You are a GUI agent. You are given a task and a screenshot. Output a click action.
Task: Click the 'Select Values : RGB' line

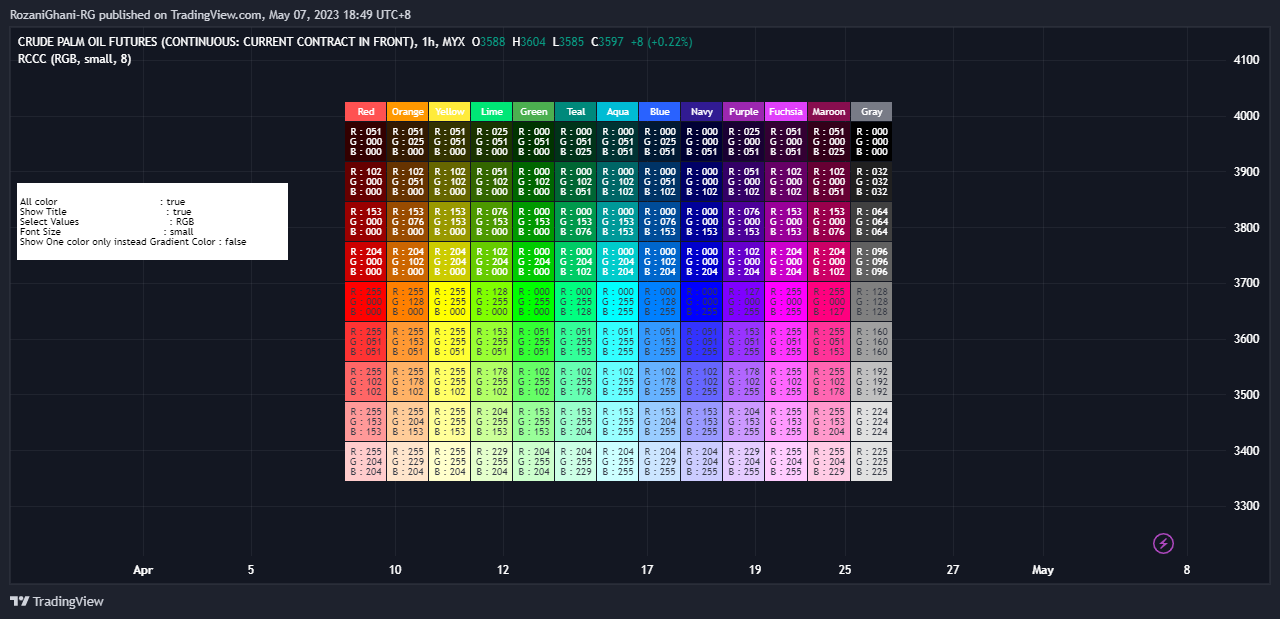tap(107, 222)
